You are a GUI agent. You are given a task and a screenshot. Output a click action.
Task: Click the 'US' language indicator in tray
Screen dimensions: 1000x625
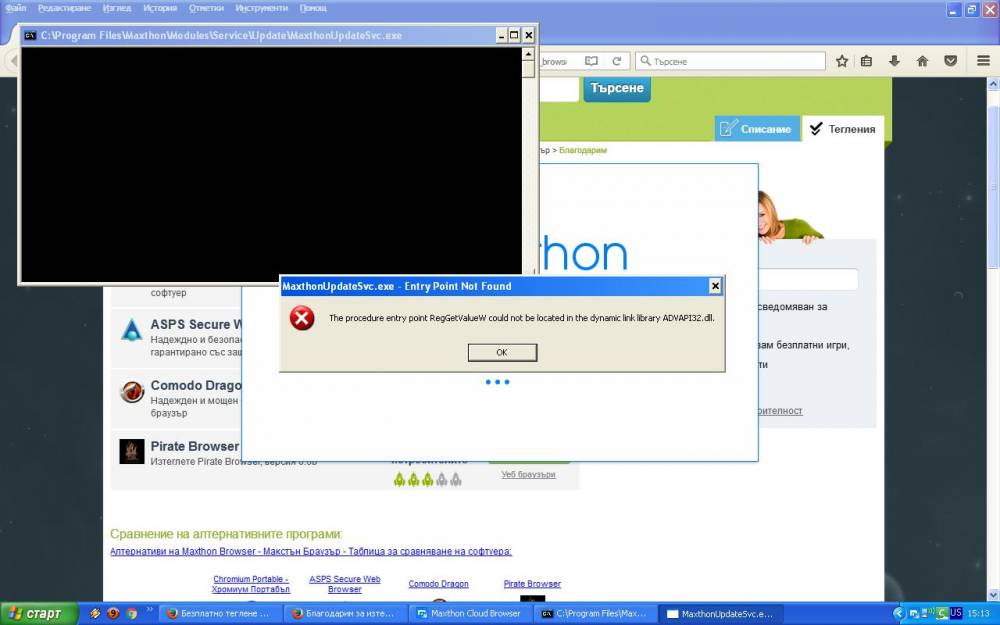click(955, 613)
